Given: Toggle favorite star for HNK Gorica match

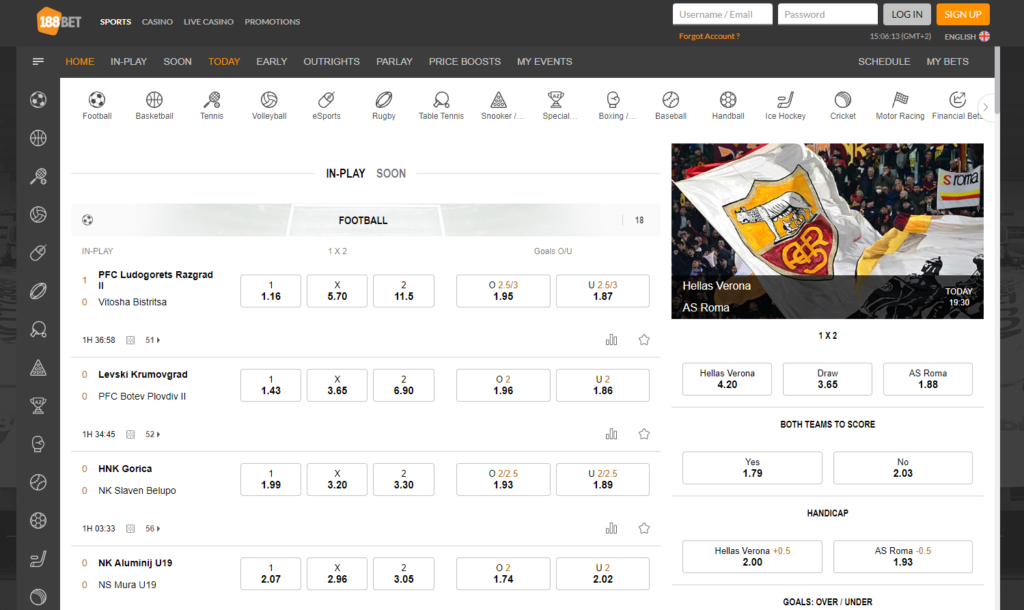Looking at the screenshot, I should (644, 528).
